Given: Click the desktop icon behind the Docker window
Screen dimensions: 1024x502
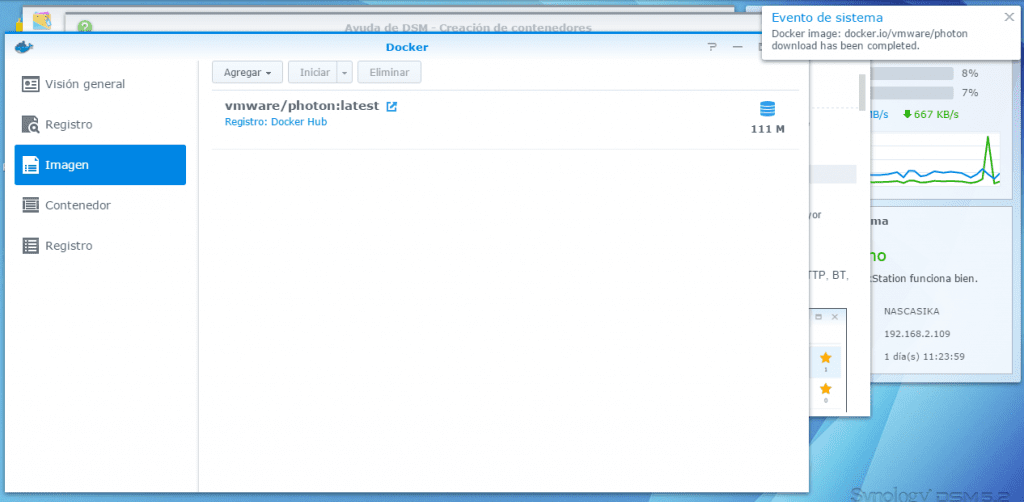Looking at the screenshot, I should (x=42, y=21).
